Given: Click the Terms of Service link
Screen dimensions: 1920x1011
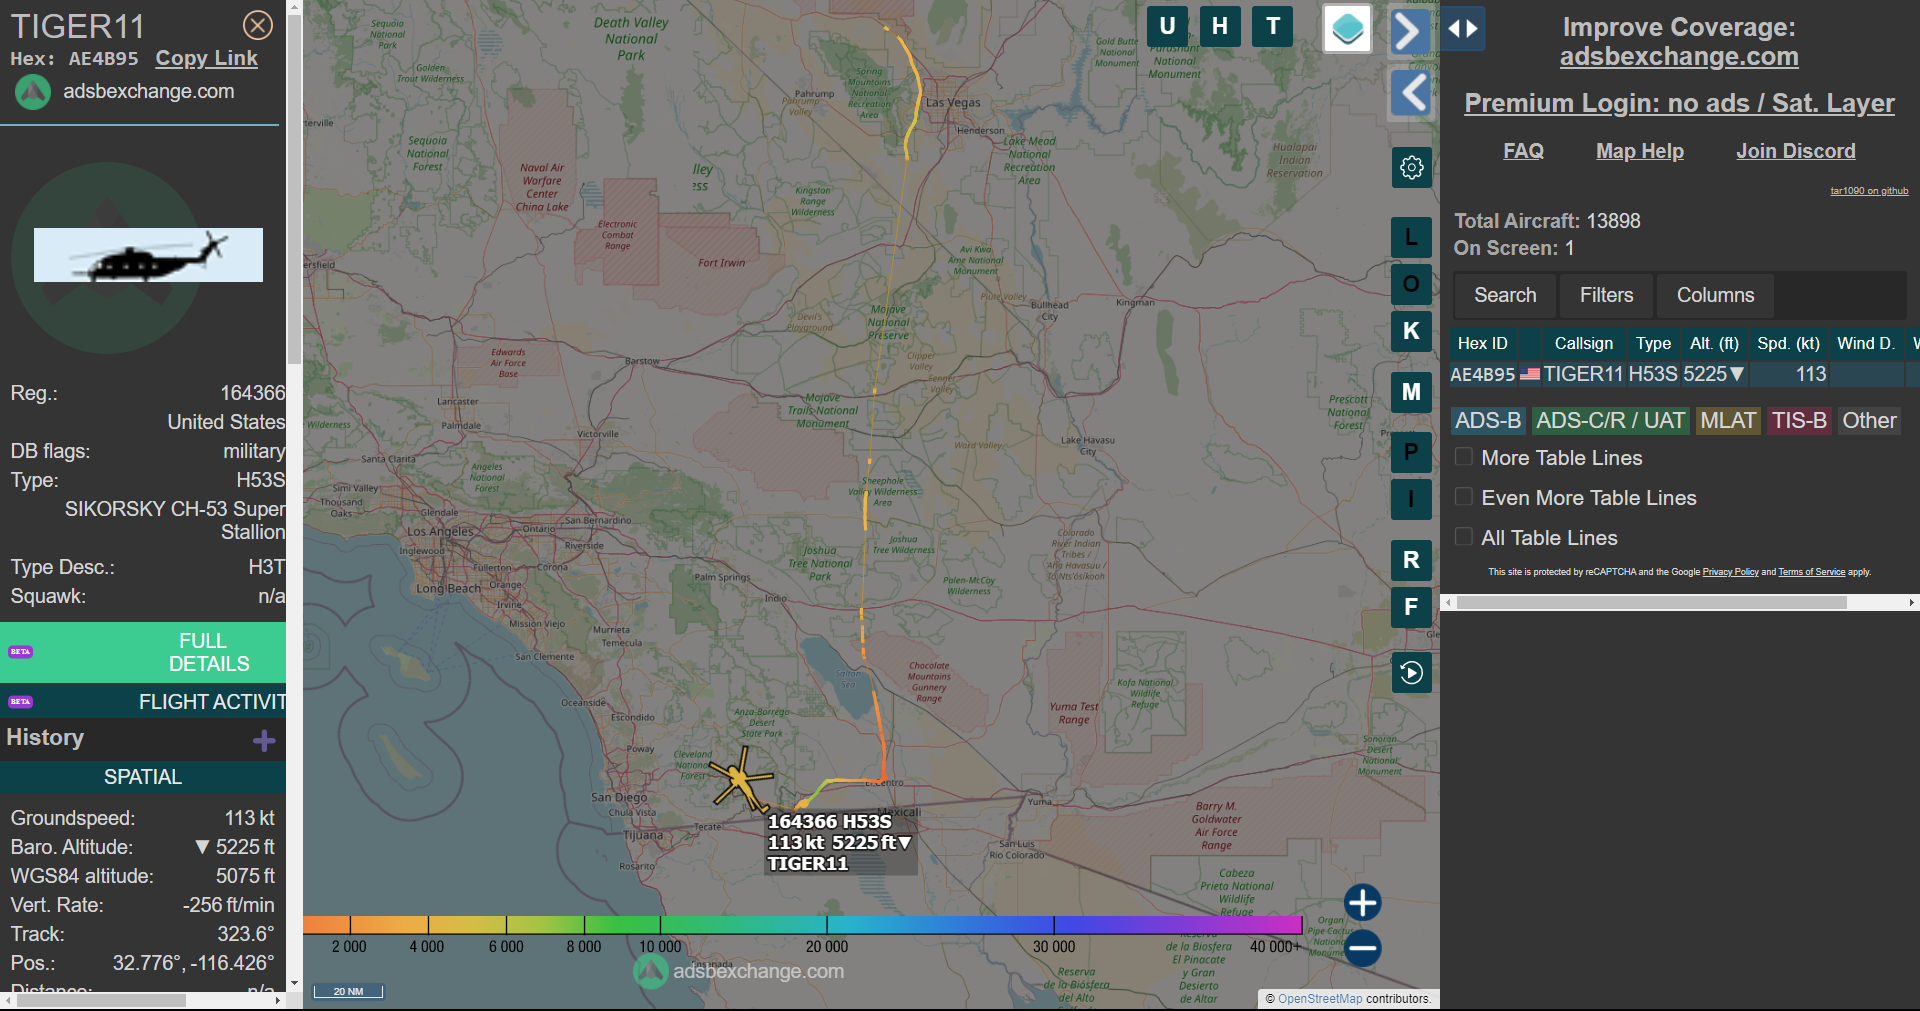Looking at the screenshot, I should tap(1811, 572).
